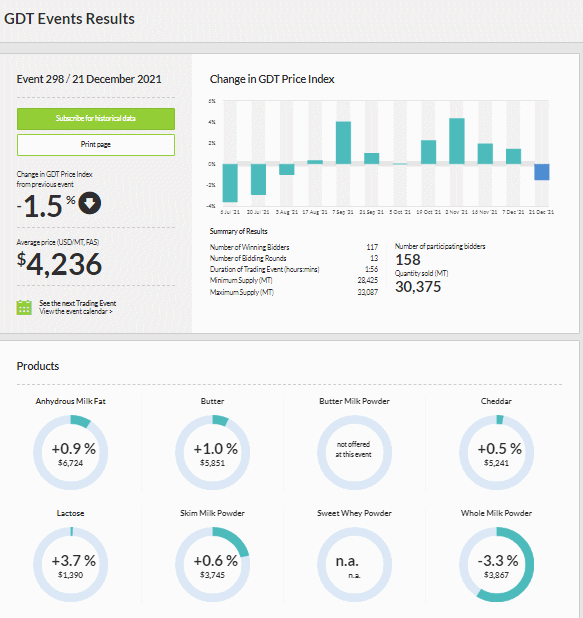Select the Anhydrous Milk Fat donut chart
The image size is (583, 618).
pos(71,452)
